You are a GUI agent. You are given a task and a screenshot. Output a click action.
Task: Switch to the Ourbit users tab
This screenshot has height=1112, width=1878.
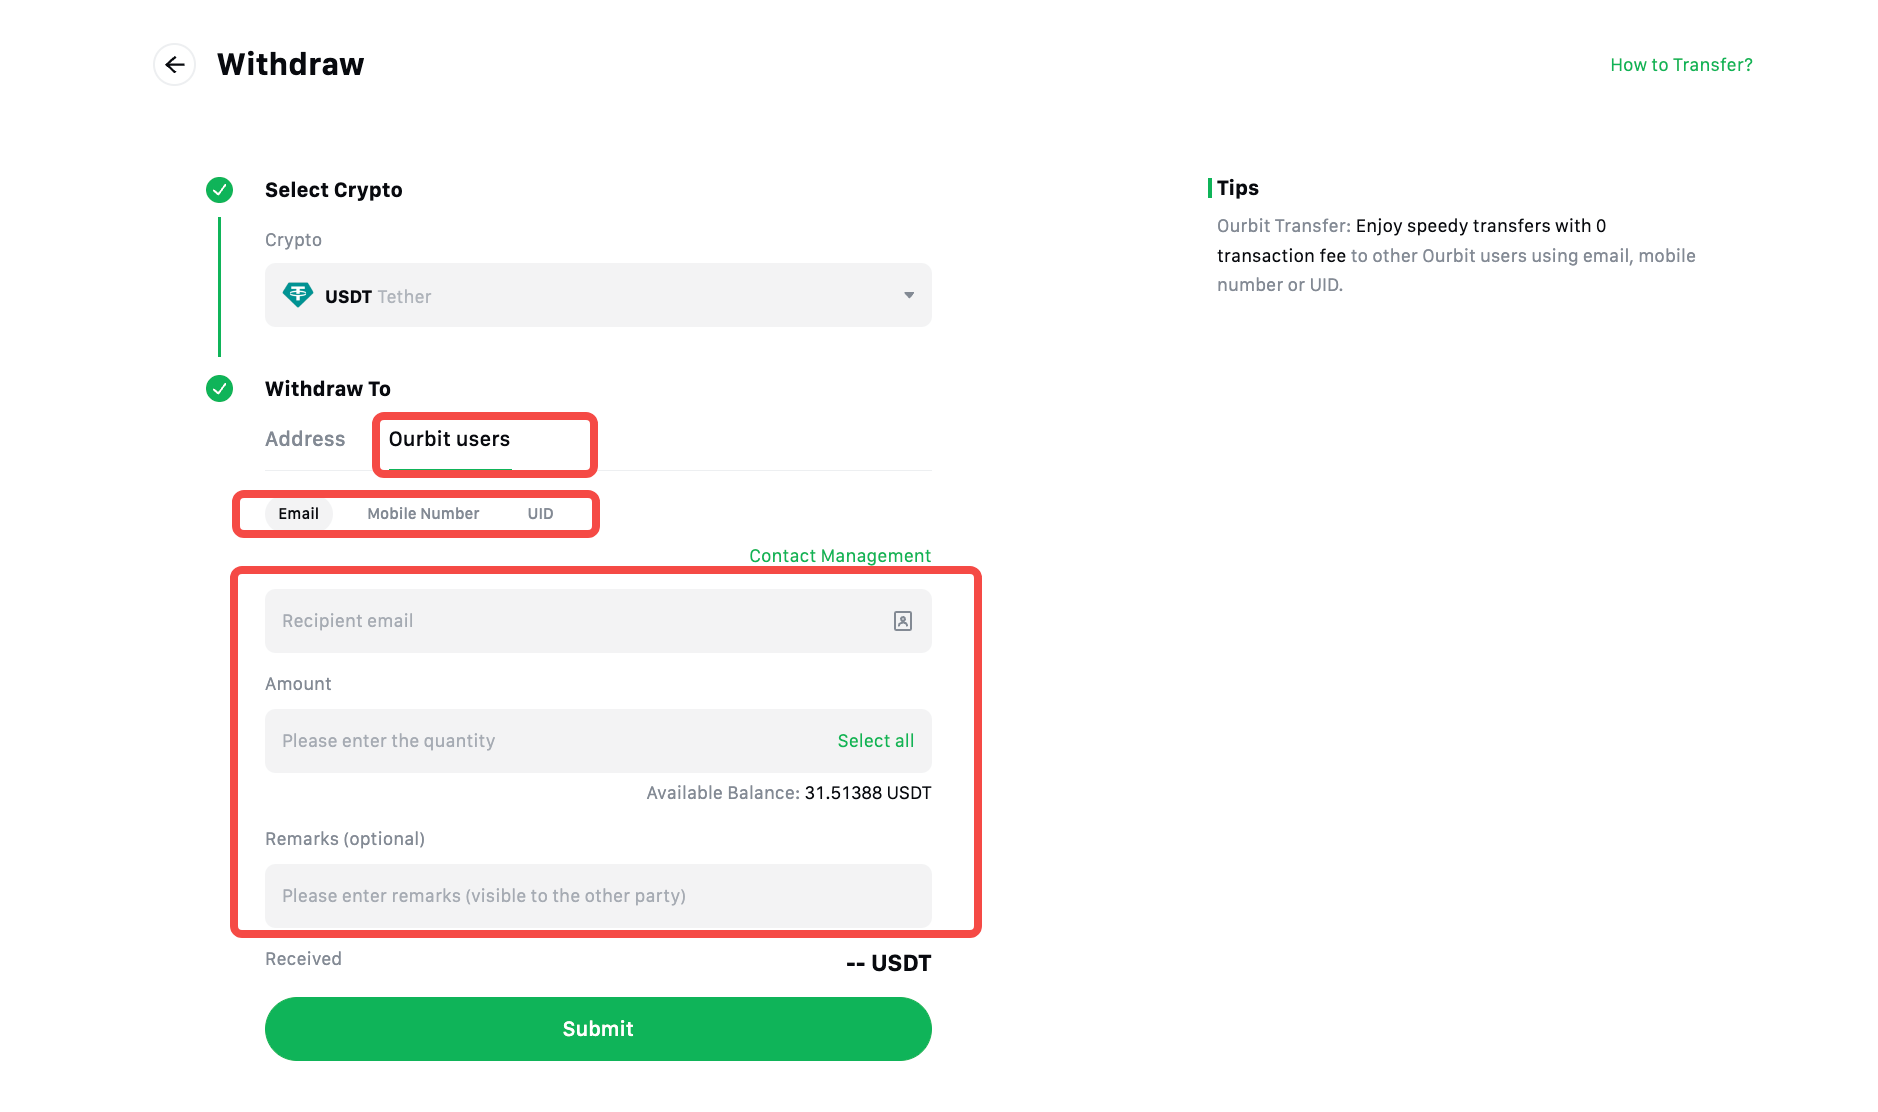[449, 439]
